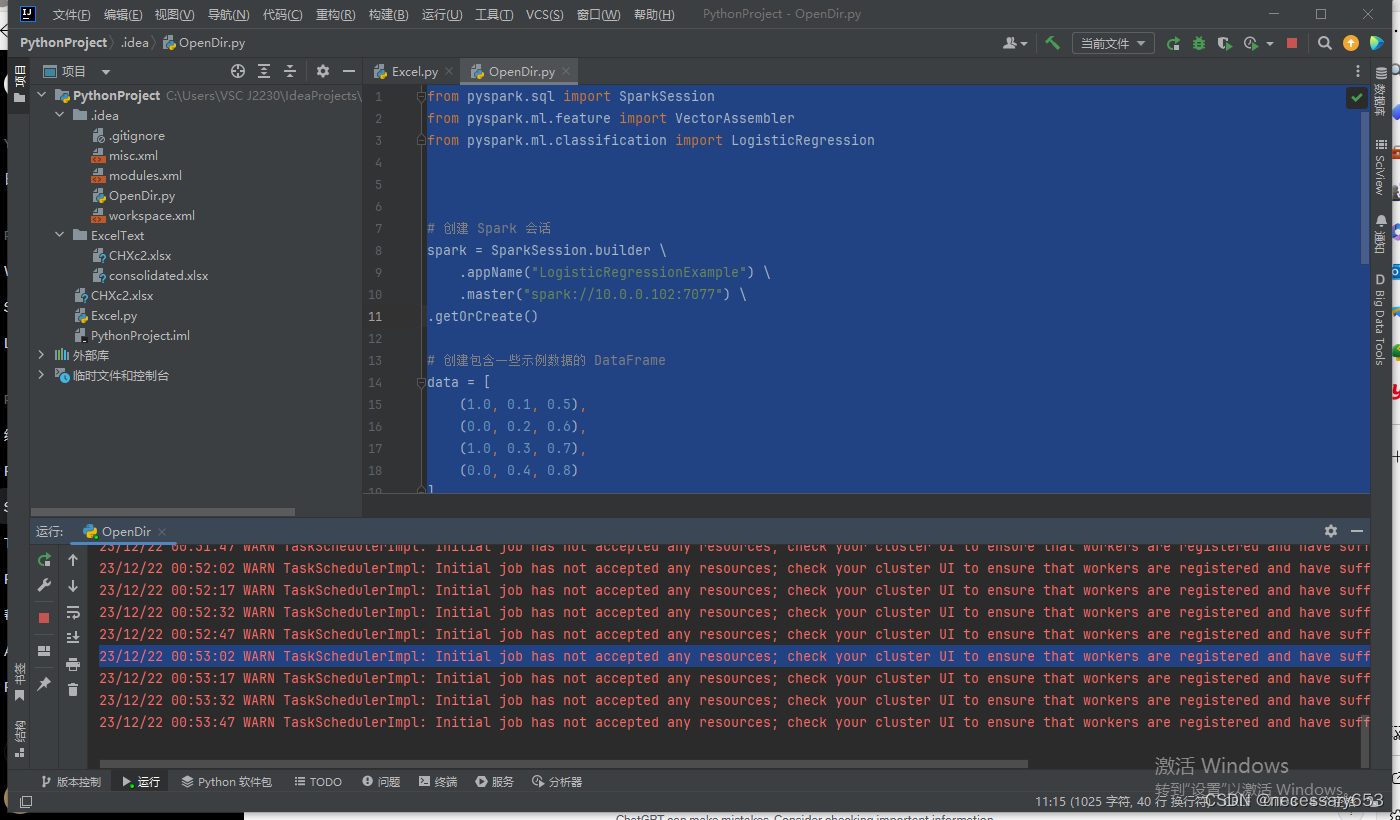The image size is (1400, 820).
Task: Click the Build hammer icon
Action: pos(1052,43)
